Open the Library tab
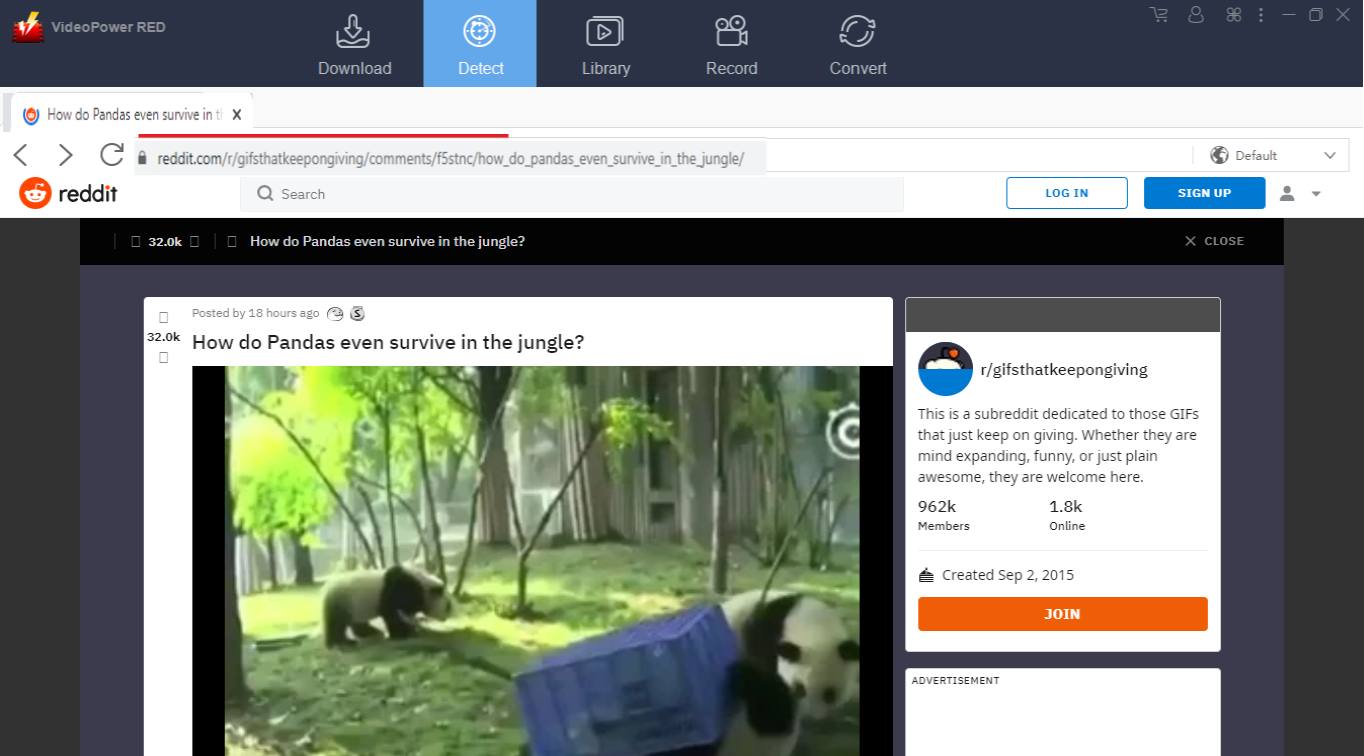The width and height of the screenshot is (1364, 756). (x=605, y=44)
